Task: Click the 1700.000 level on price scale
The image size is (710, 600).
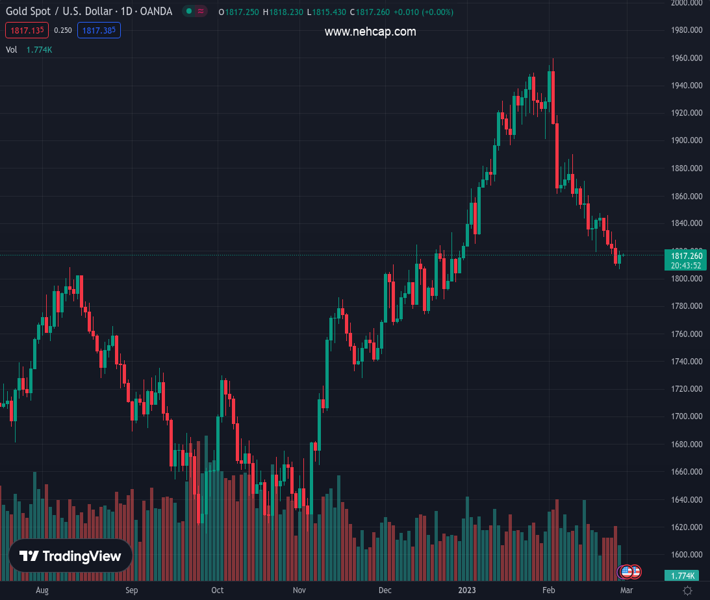Action: tap(685, 416)
